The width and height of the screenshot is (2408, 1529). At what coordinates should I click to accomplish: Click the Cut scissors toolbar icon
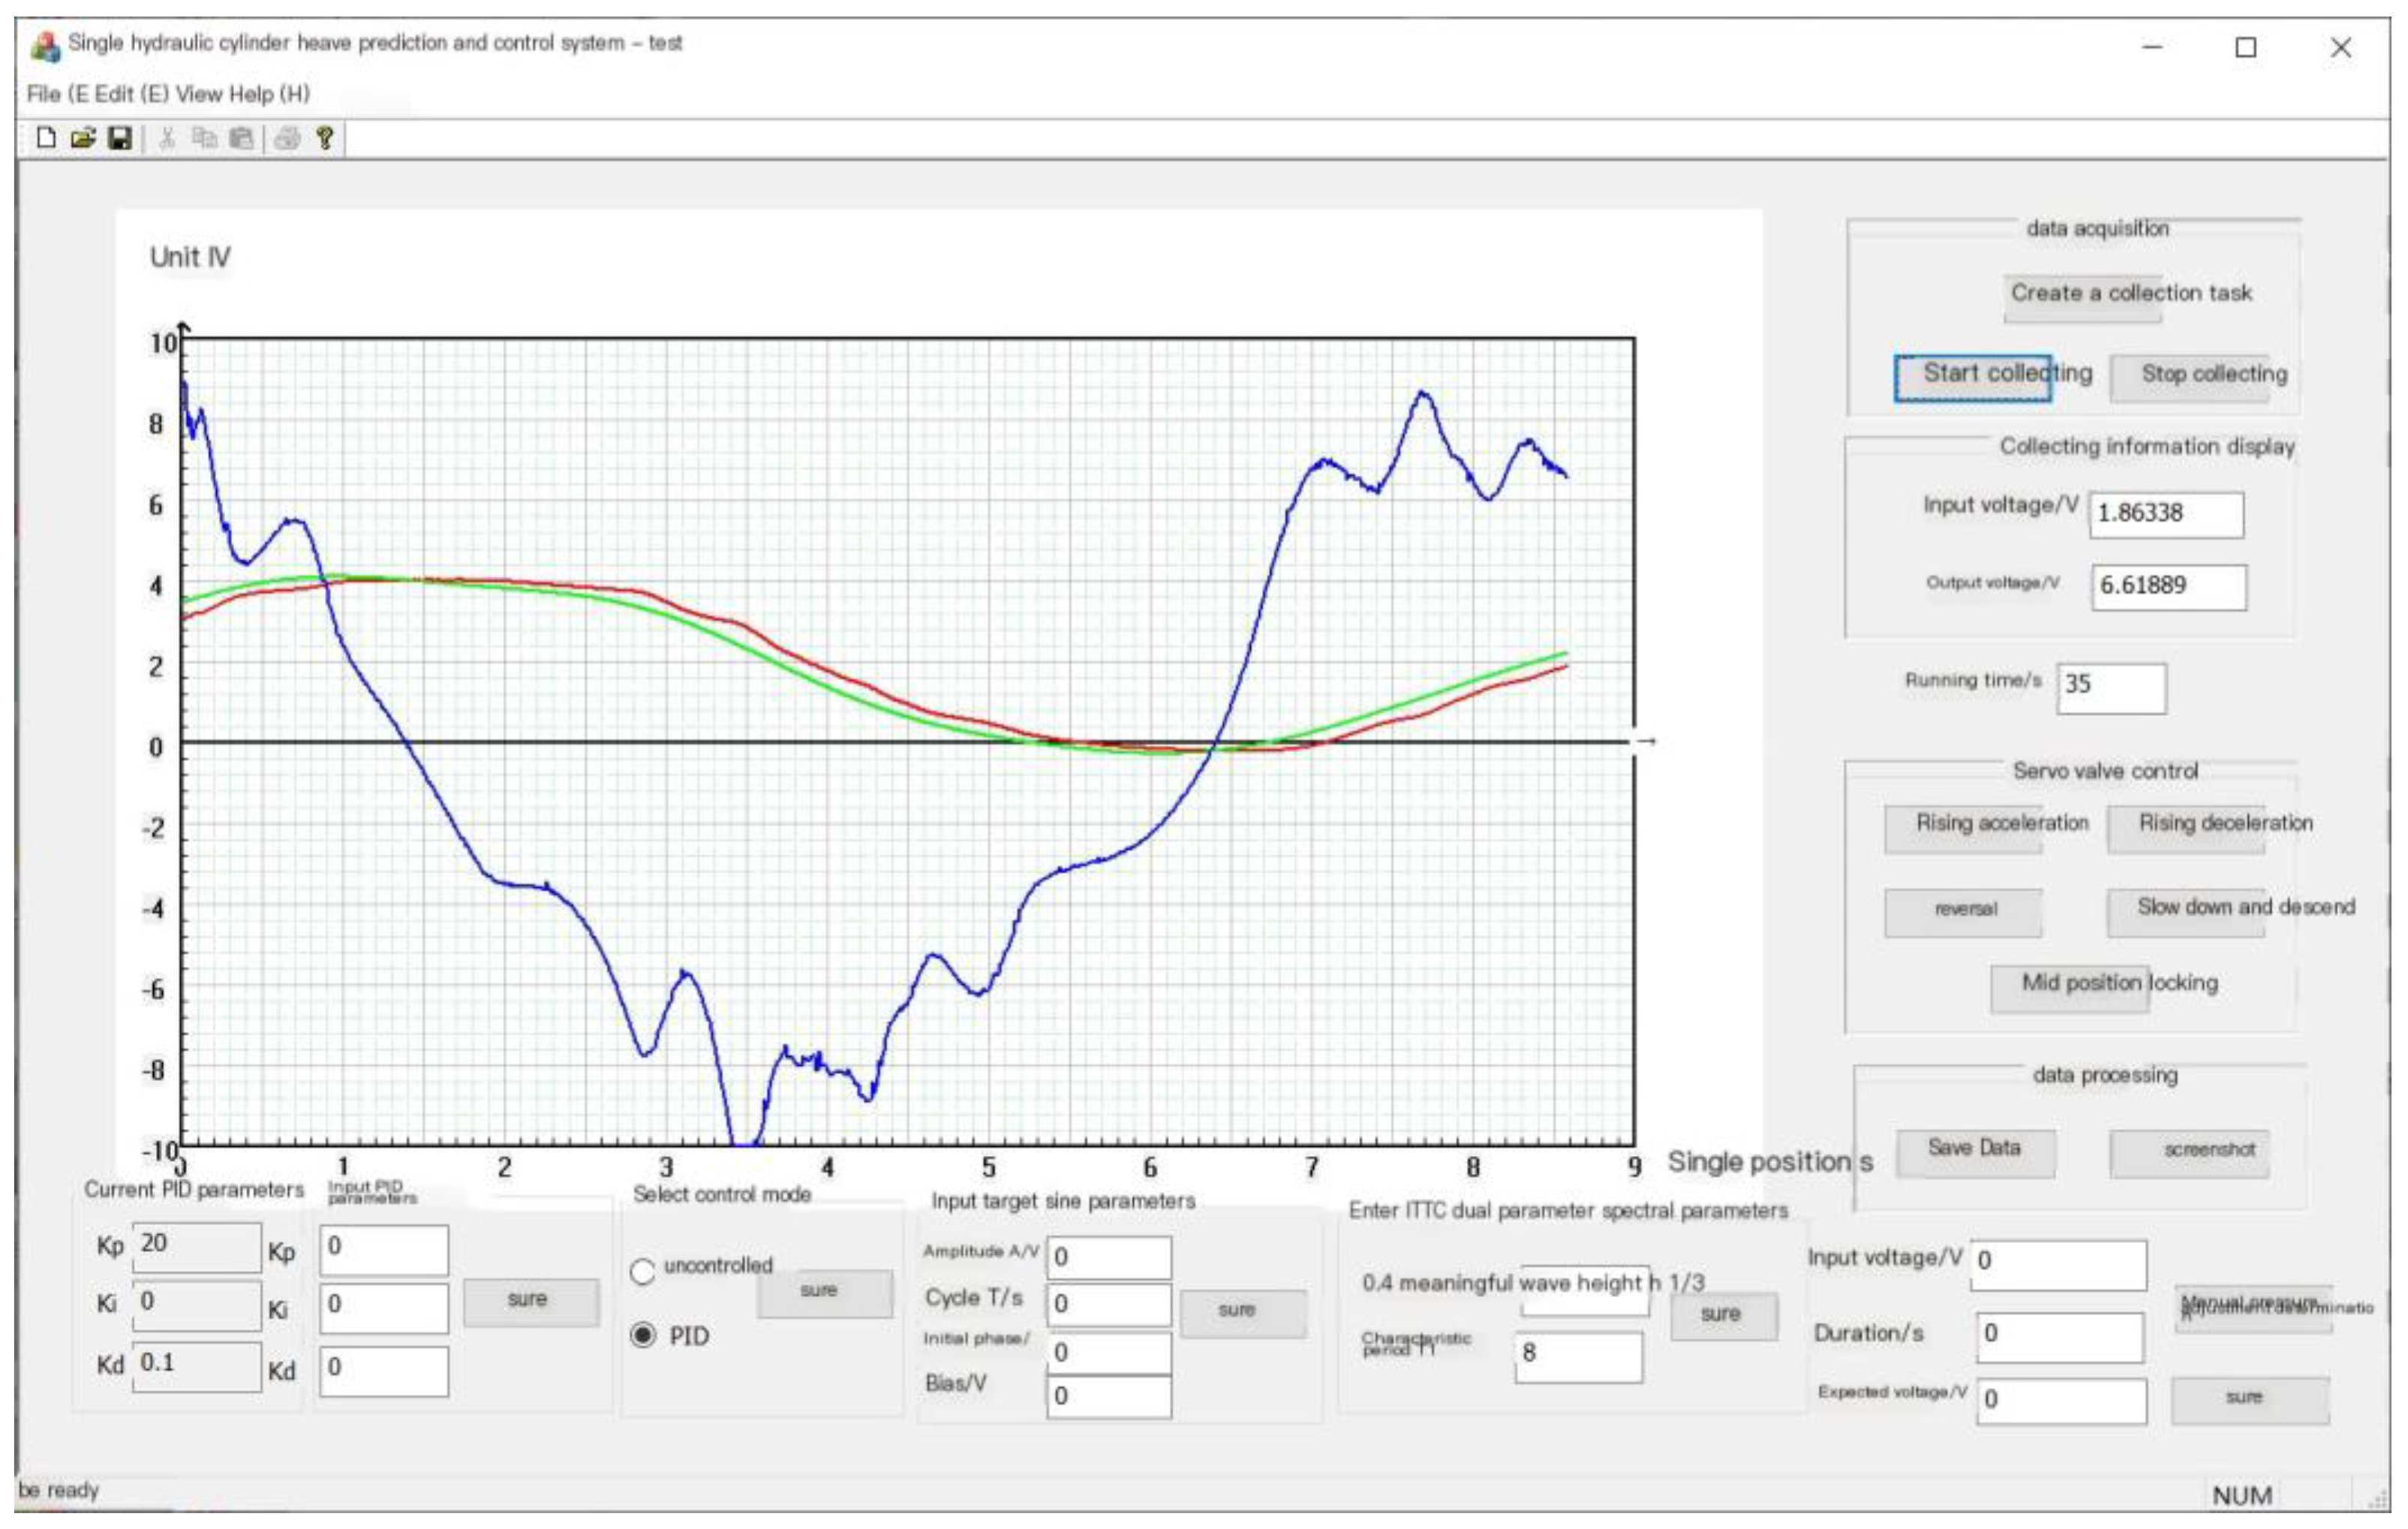[167, 138]
